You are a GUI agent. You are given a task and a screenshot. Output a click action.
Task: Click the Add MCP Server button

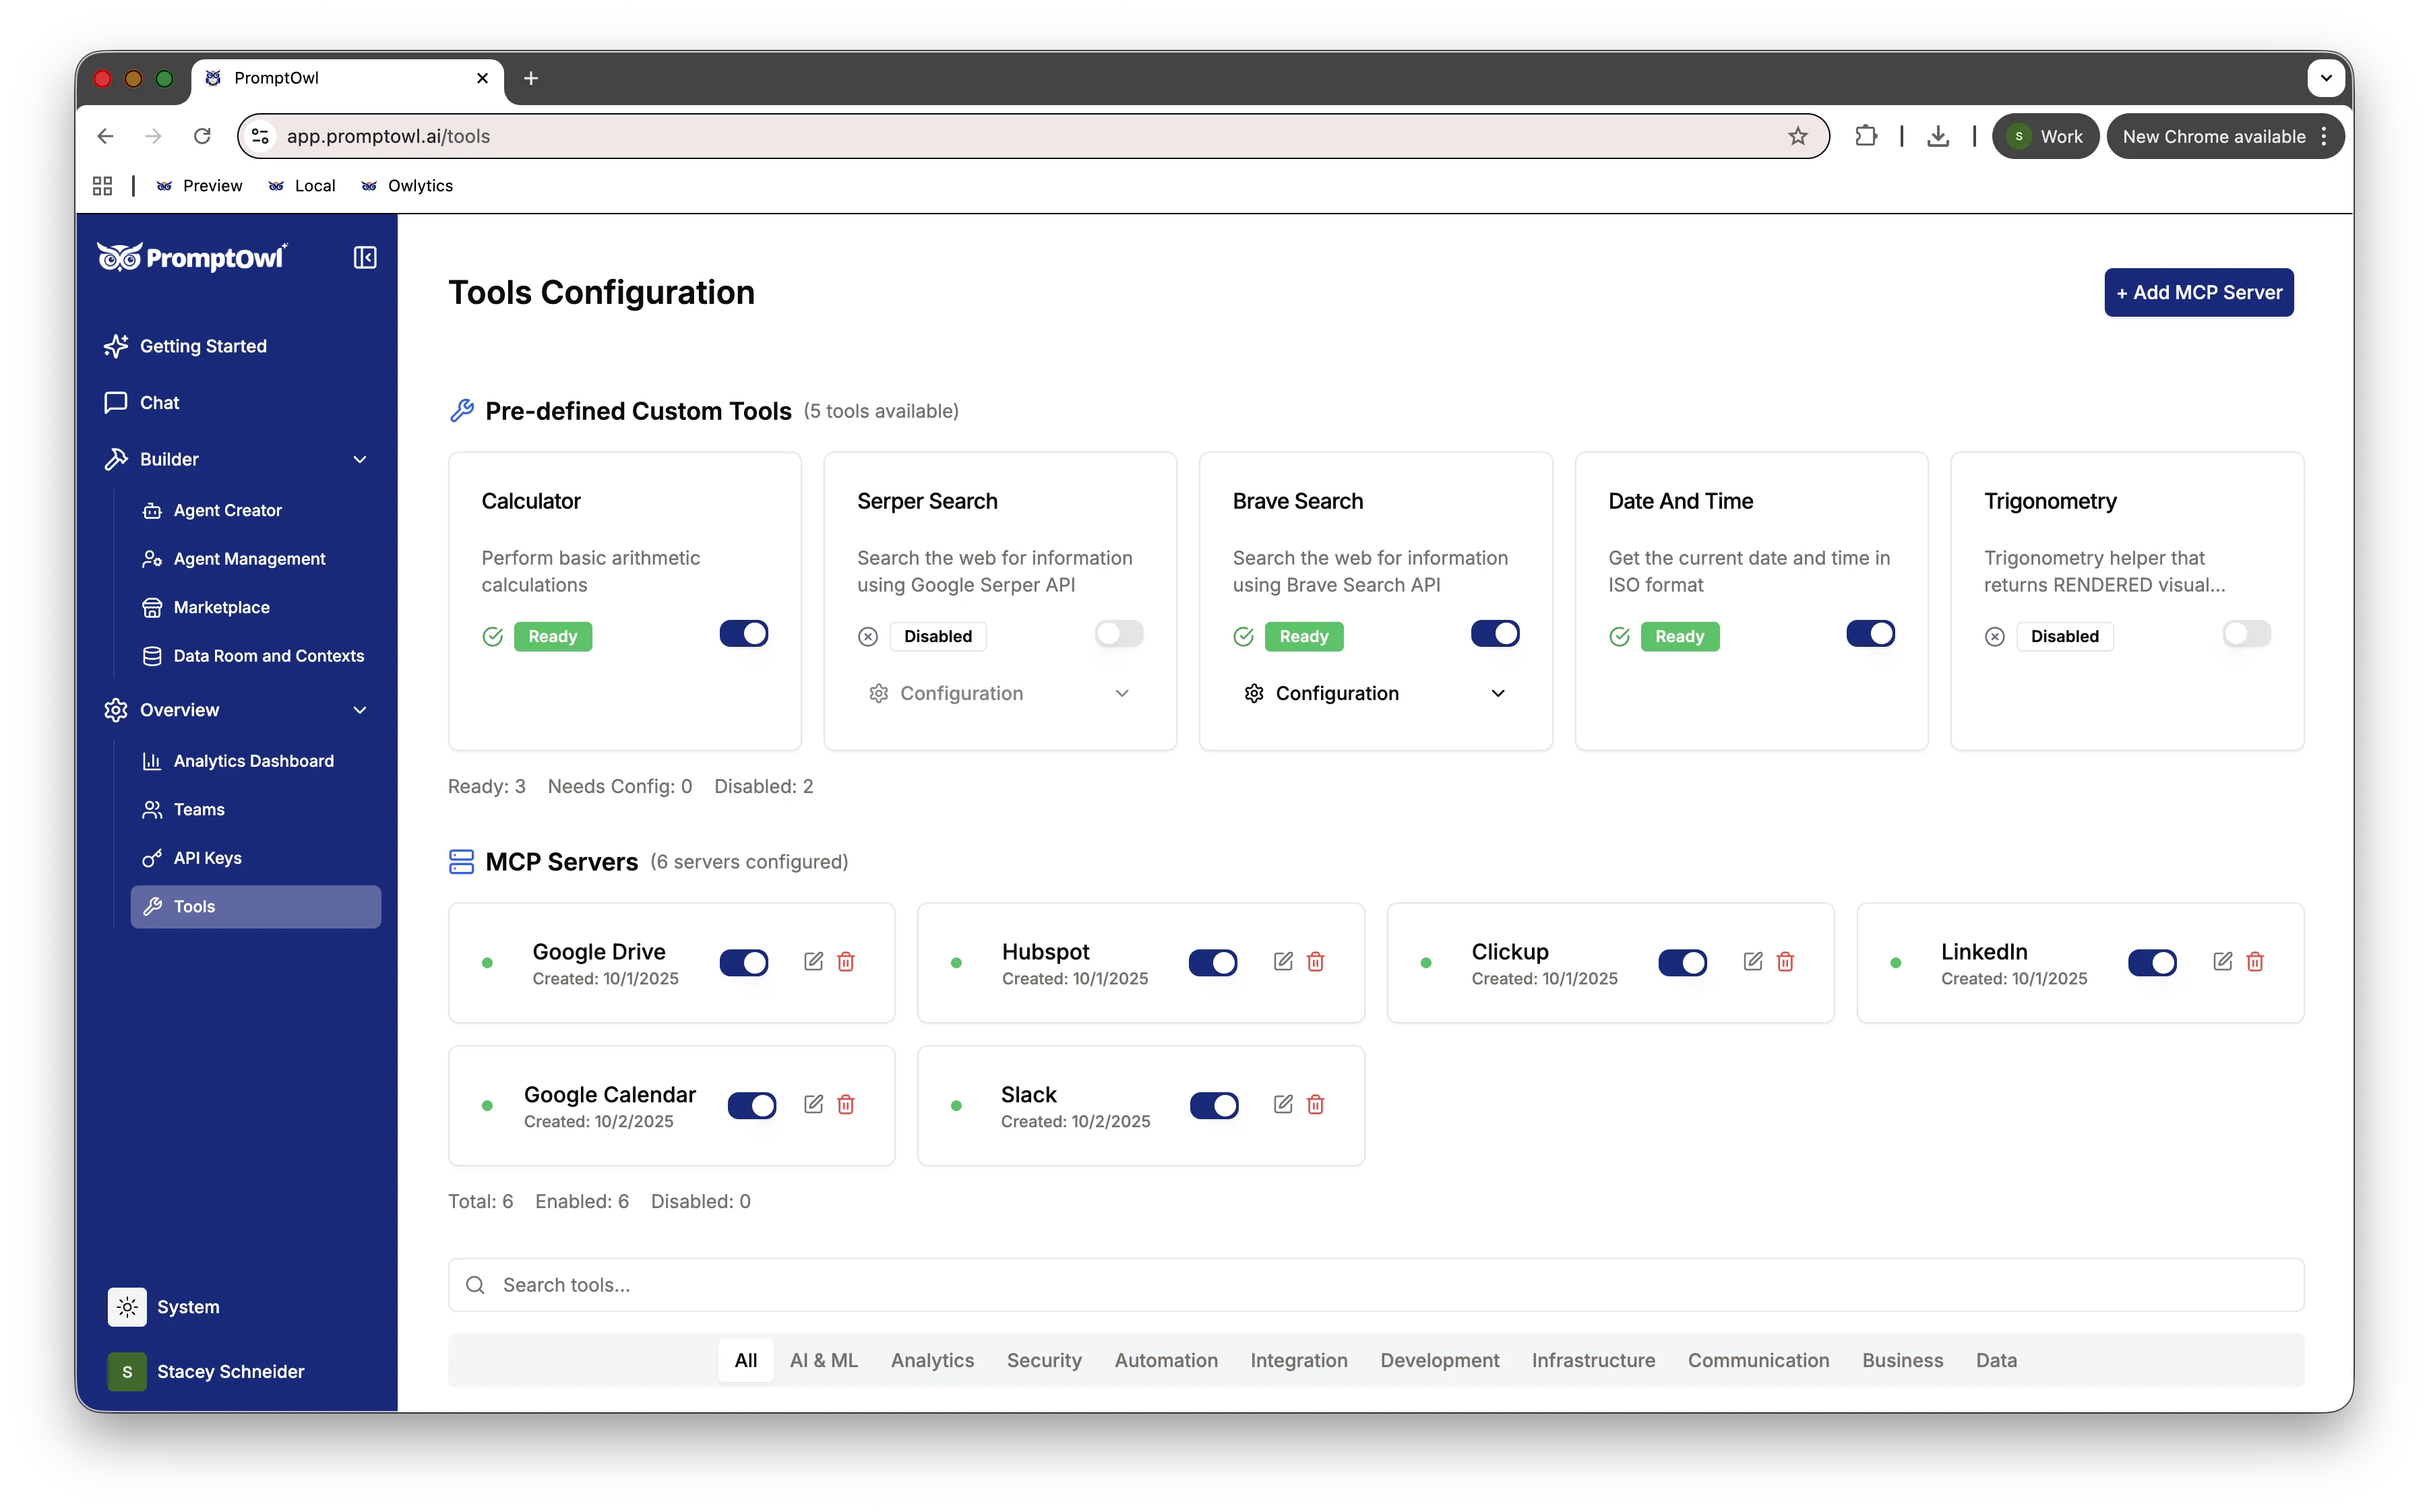pyautogui.click(x=2199, y=292)
